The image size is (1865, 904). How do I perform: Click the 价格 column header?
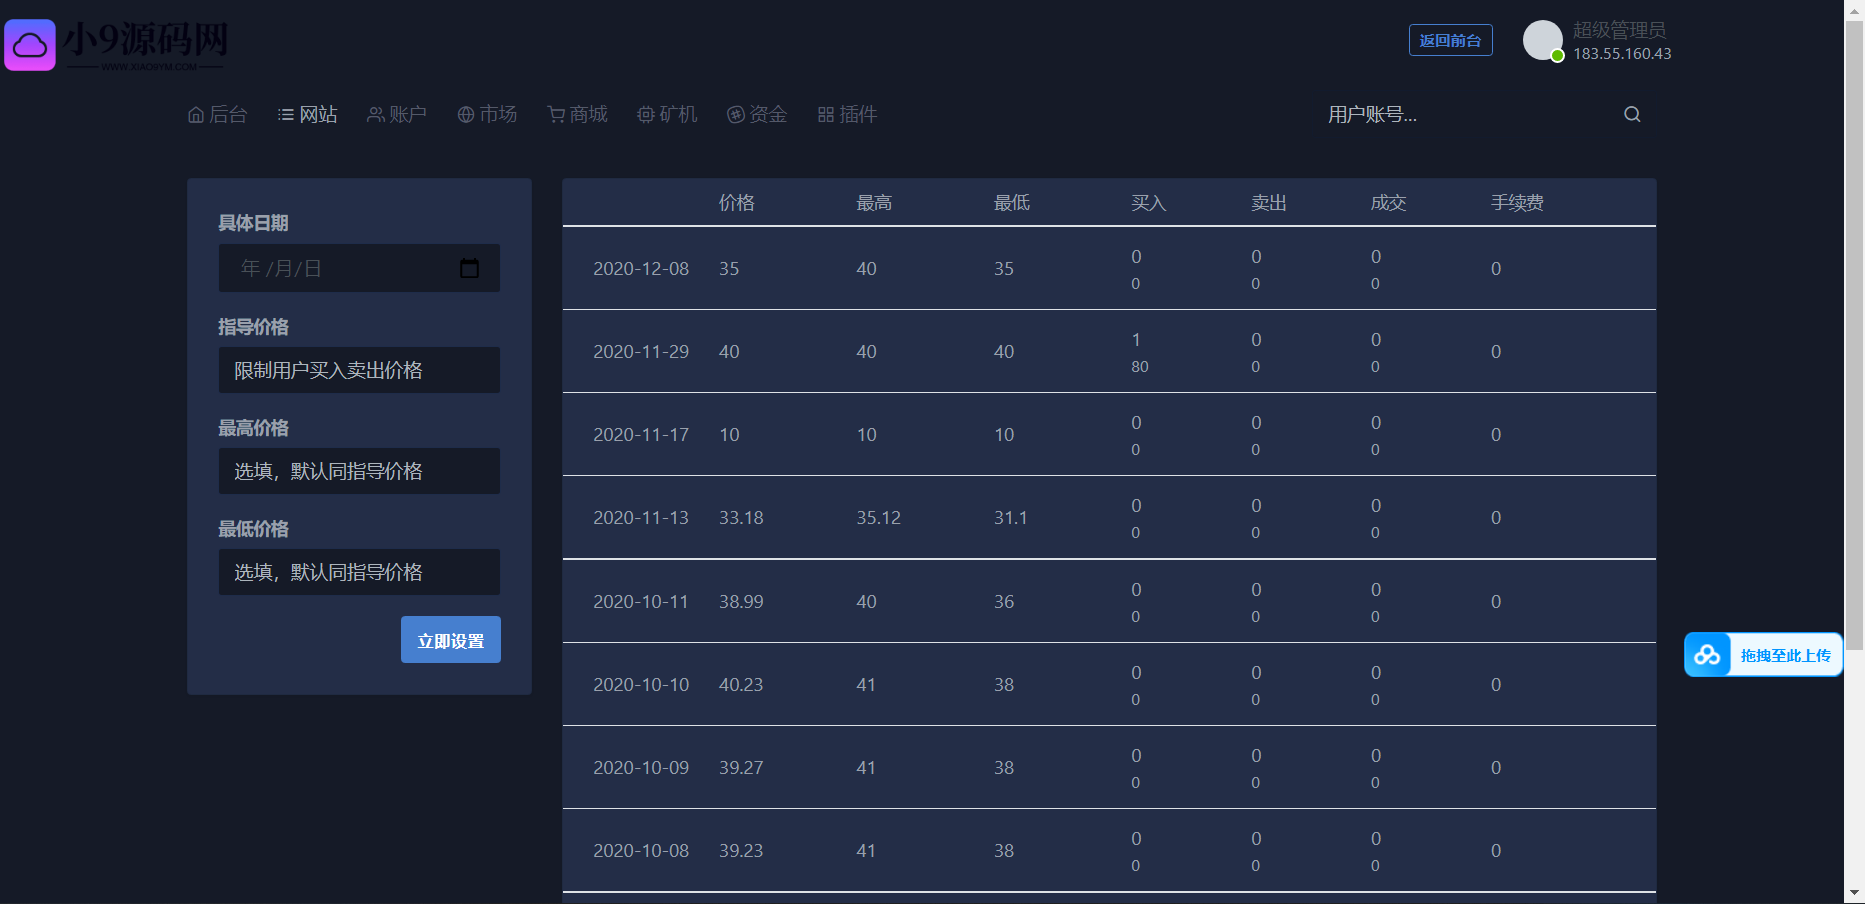click(737, 203)
